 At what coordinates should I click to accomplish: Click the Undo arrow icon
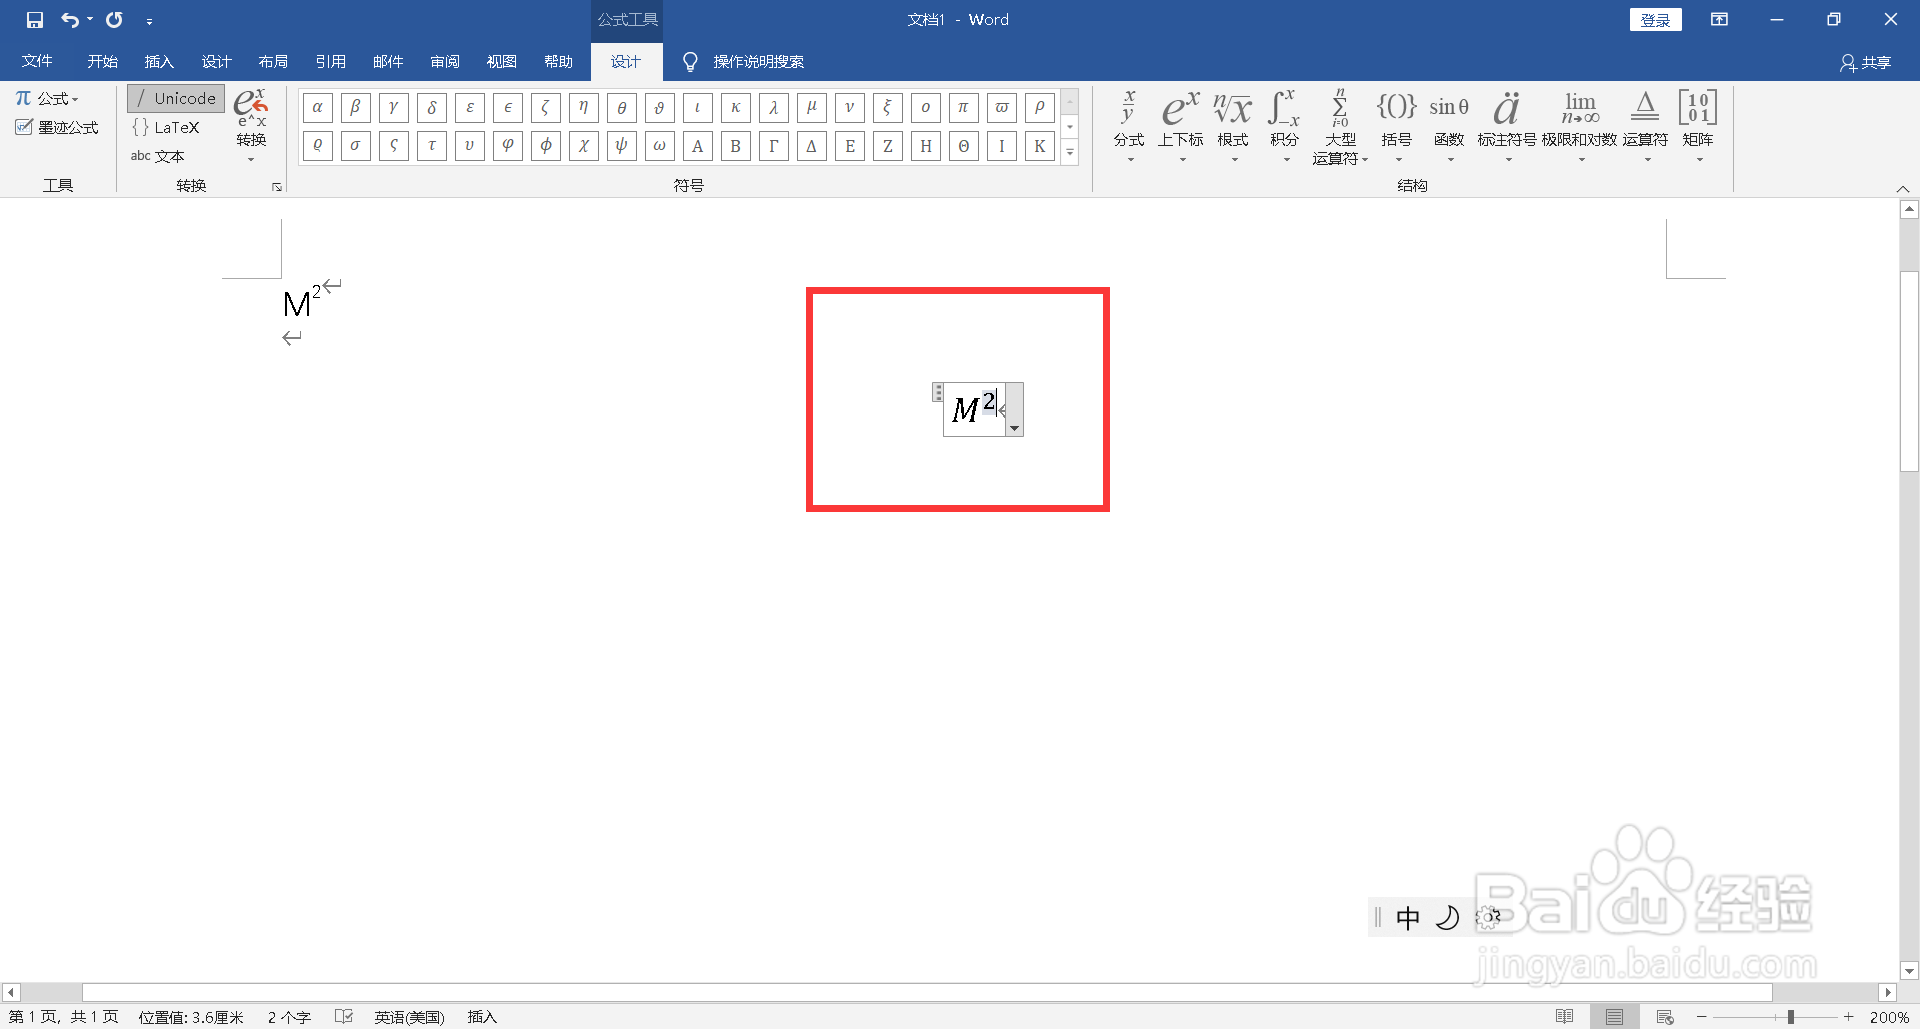pyautogui.click(x=69, y=20)
